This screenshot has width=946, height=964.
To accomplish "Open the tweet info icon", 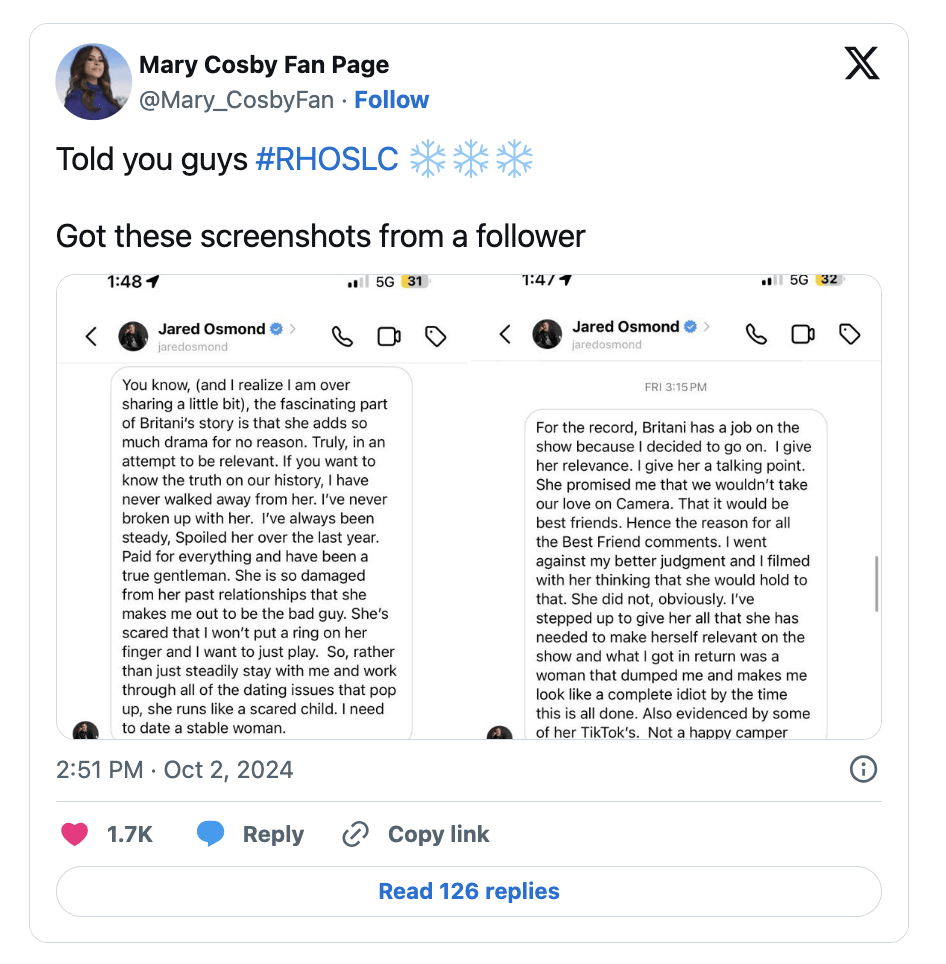I will point(862,769).
